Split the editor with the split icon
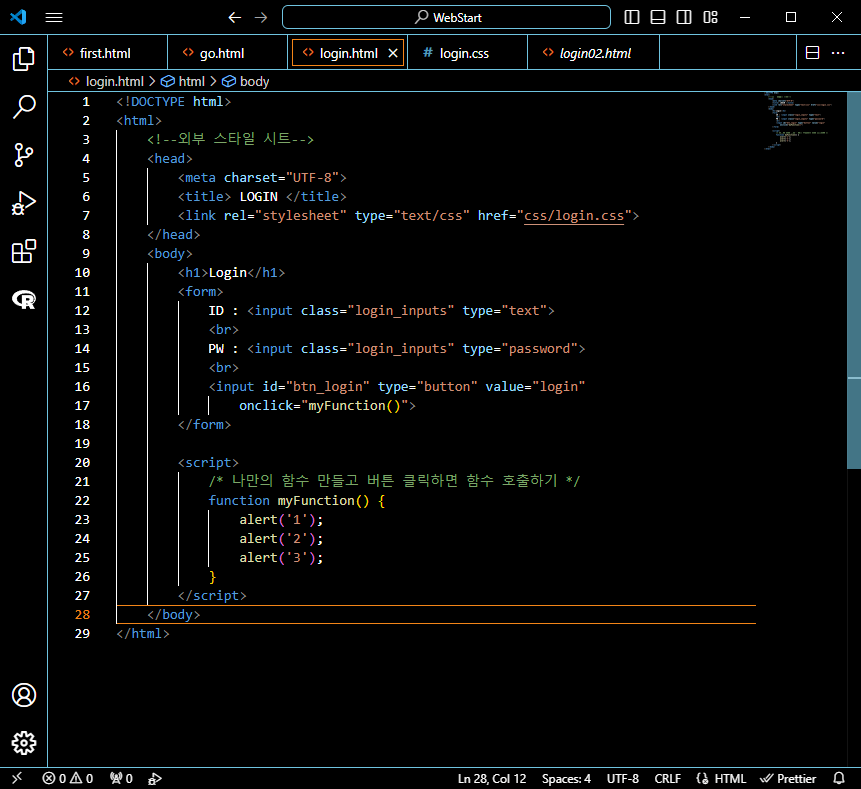 (812, 53)
